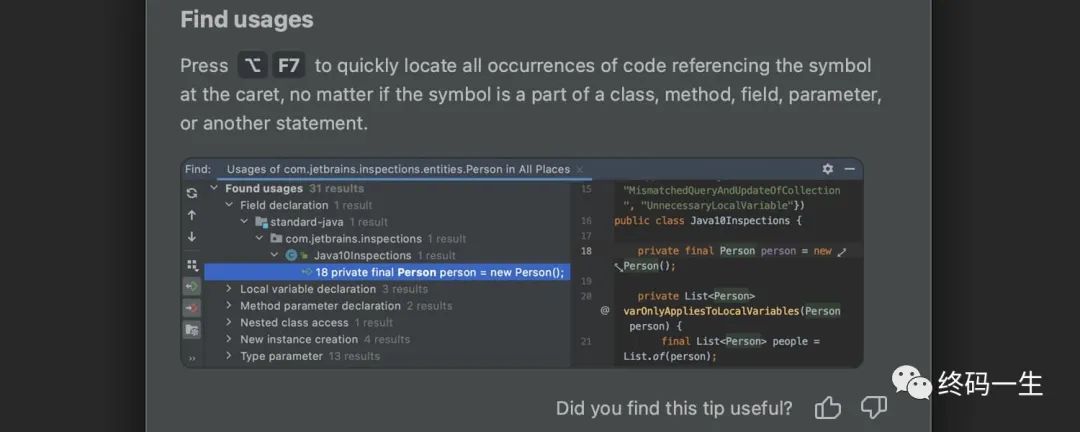Click the folder icon at sidebar bottom
This screenshot has width=1080, height=432.
[x=192, y=329]
